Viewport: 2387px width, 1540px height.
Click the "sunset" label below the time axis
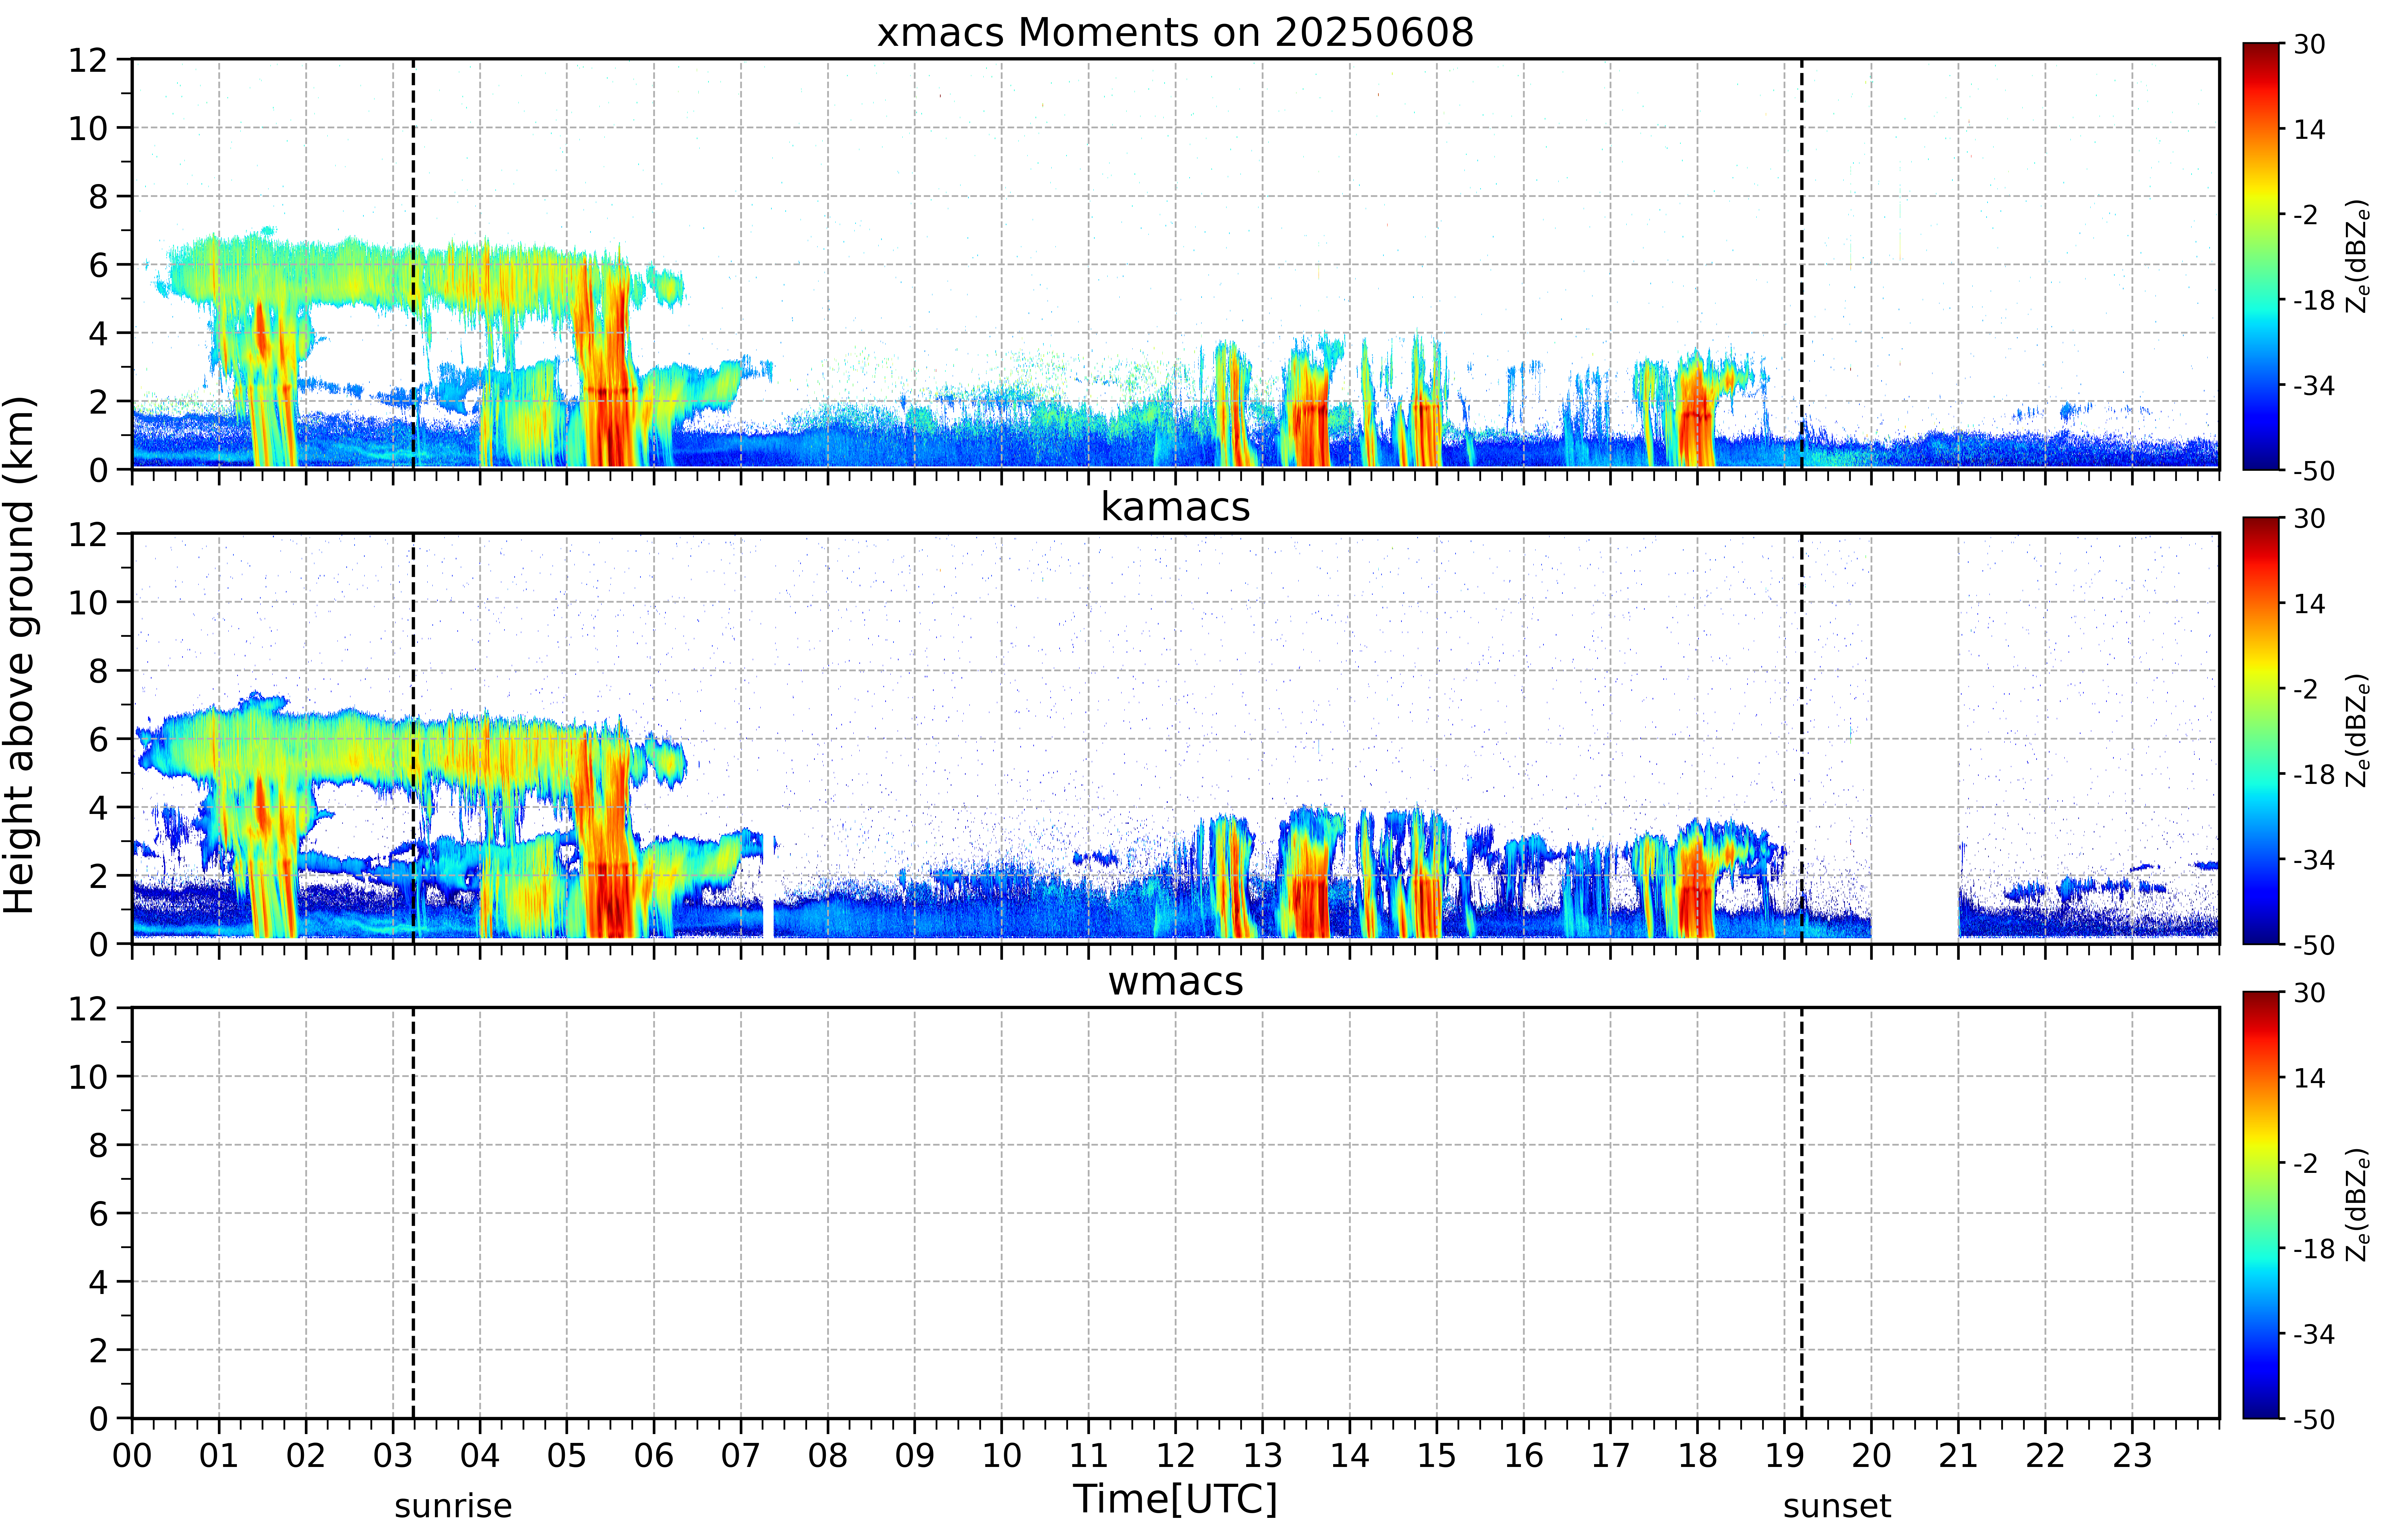1837,1506
